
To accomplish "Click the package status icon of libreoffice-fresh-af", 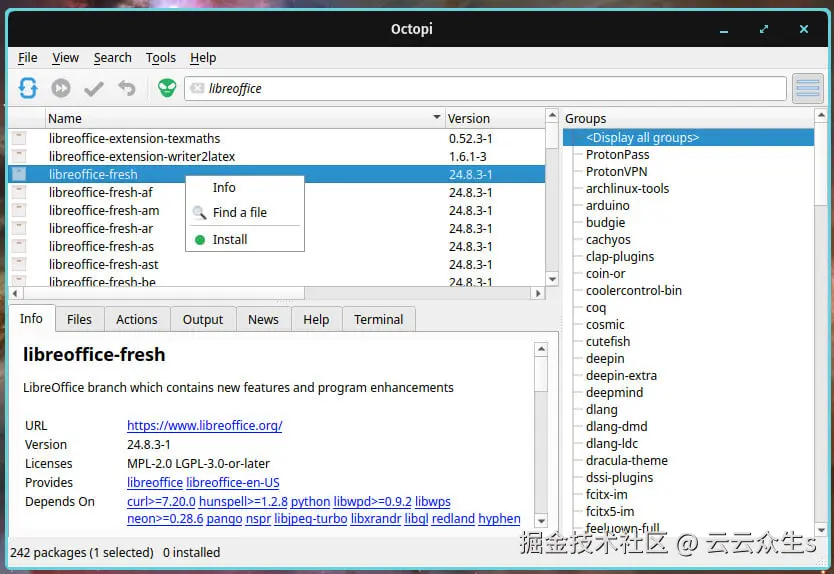I will 19,192.
